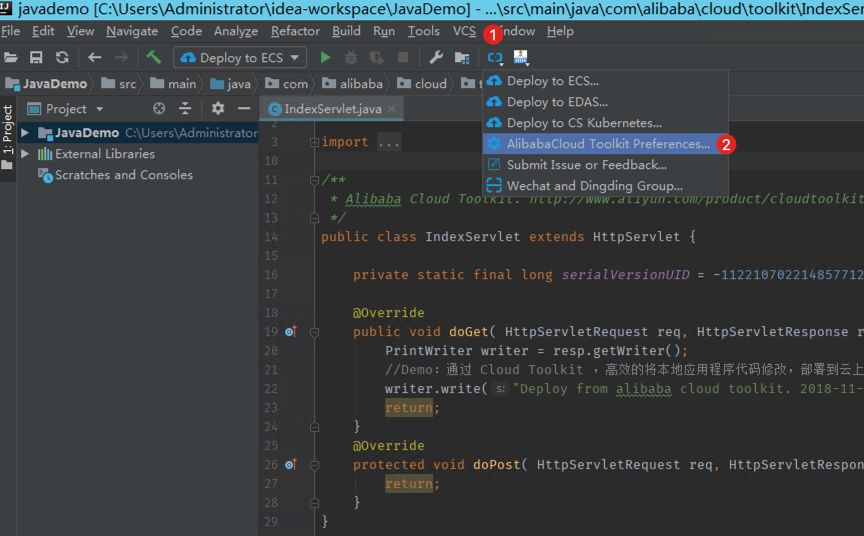Open the Refactor menu
The height and width of the screenshot is (536, 864).
click(x=295, y=31)
